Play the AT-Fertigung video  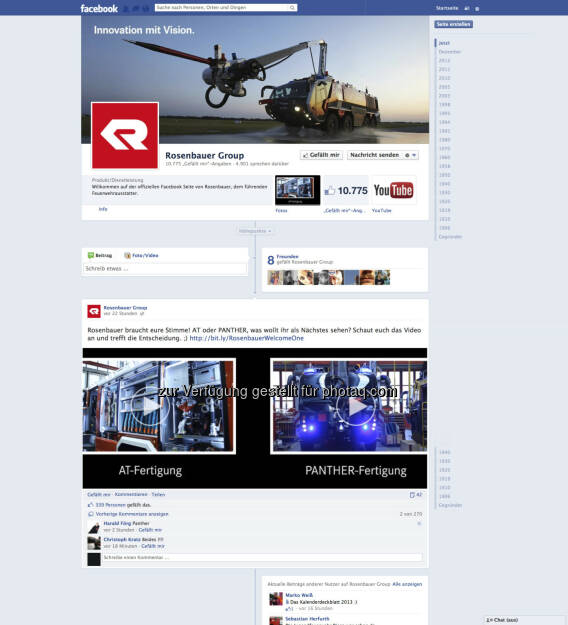pos(151,406)
